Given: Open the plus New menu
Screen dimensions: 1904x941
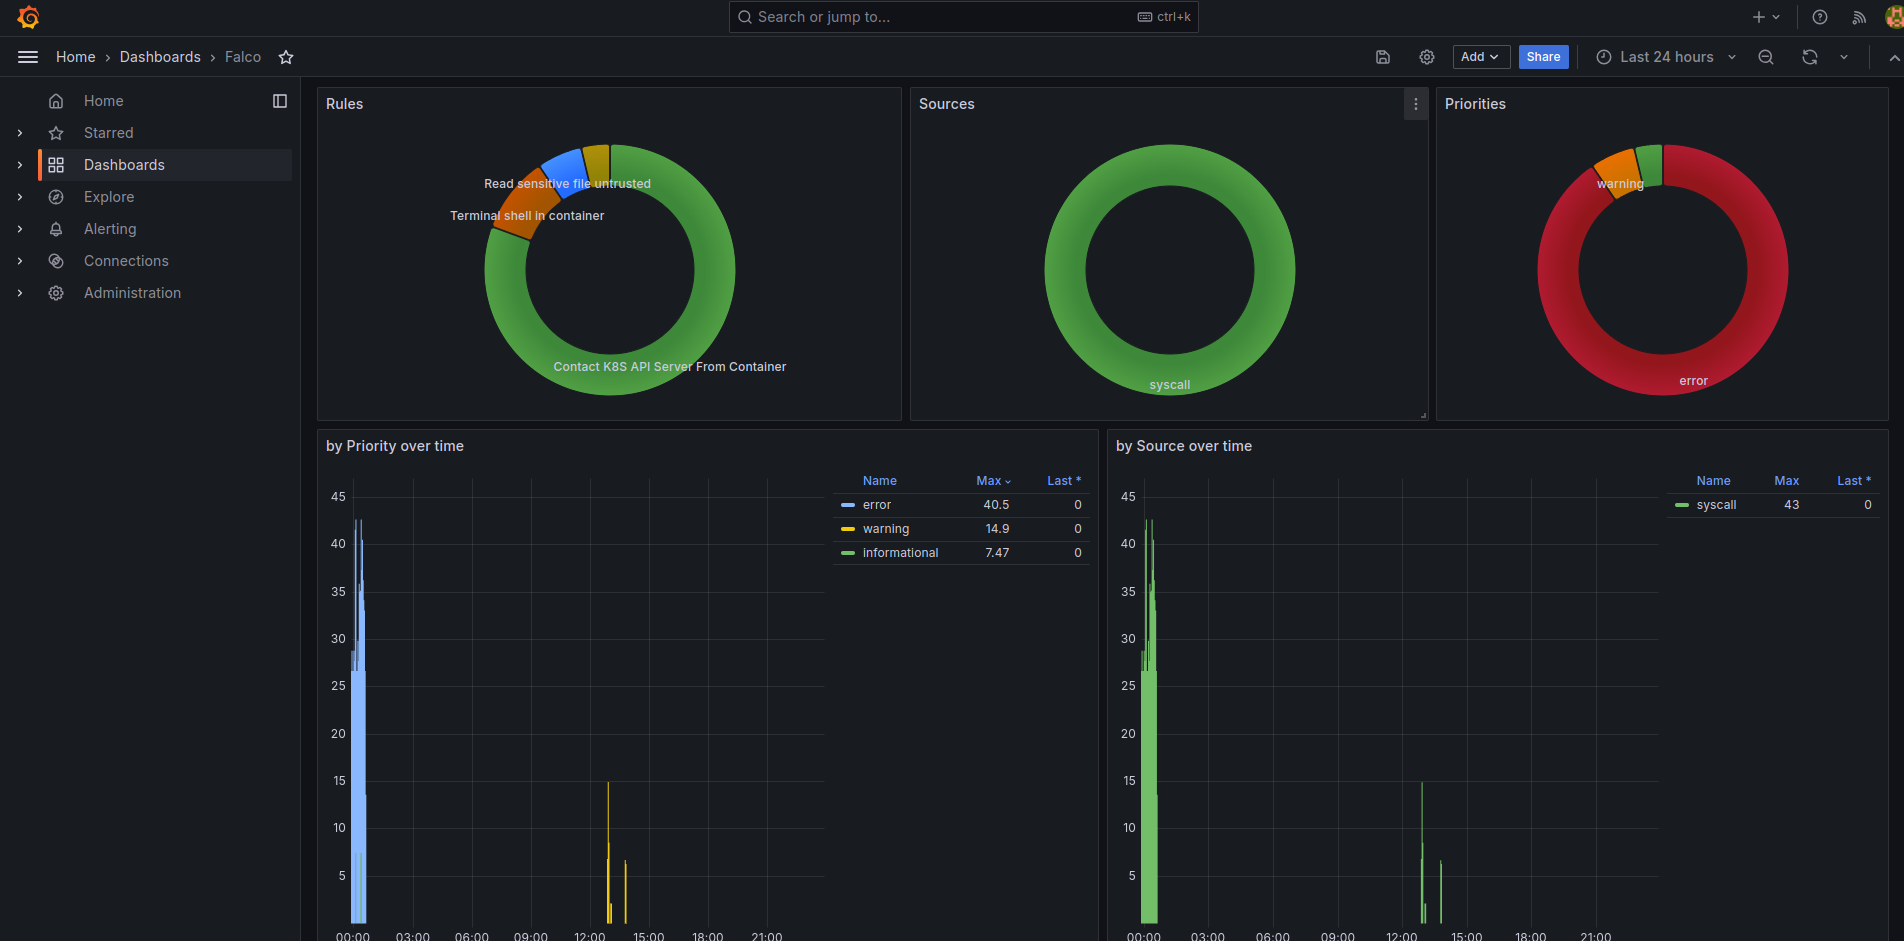Looking at the screenshot, I should pos(1766,17).
